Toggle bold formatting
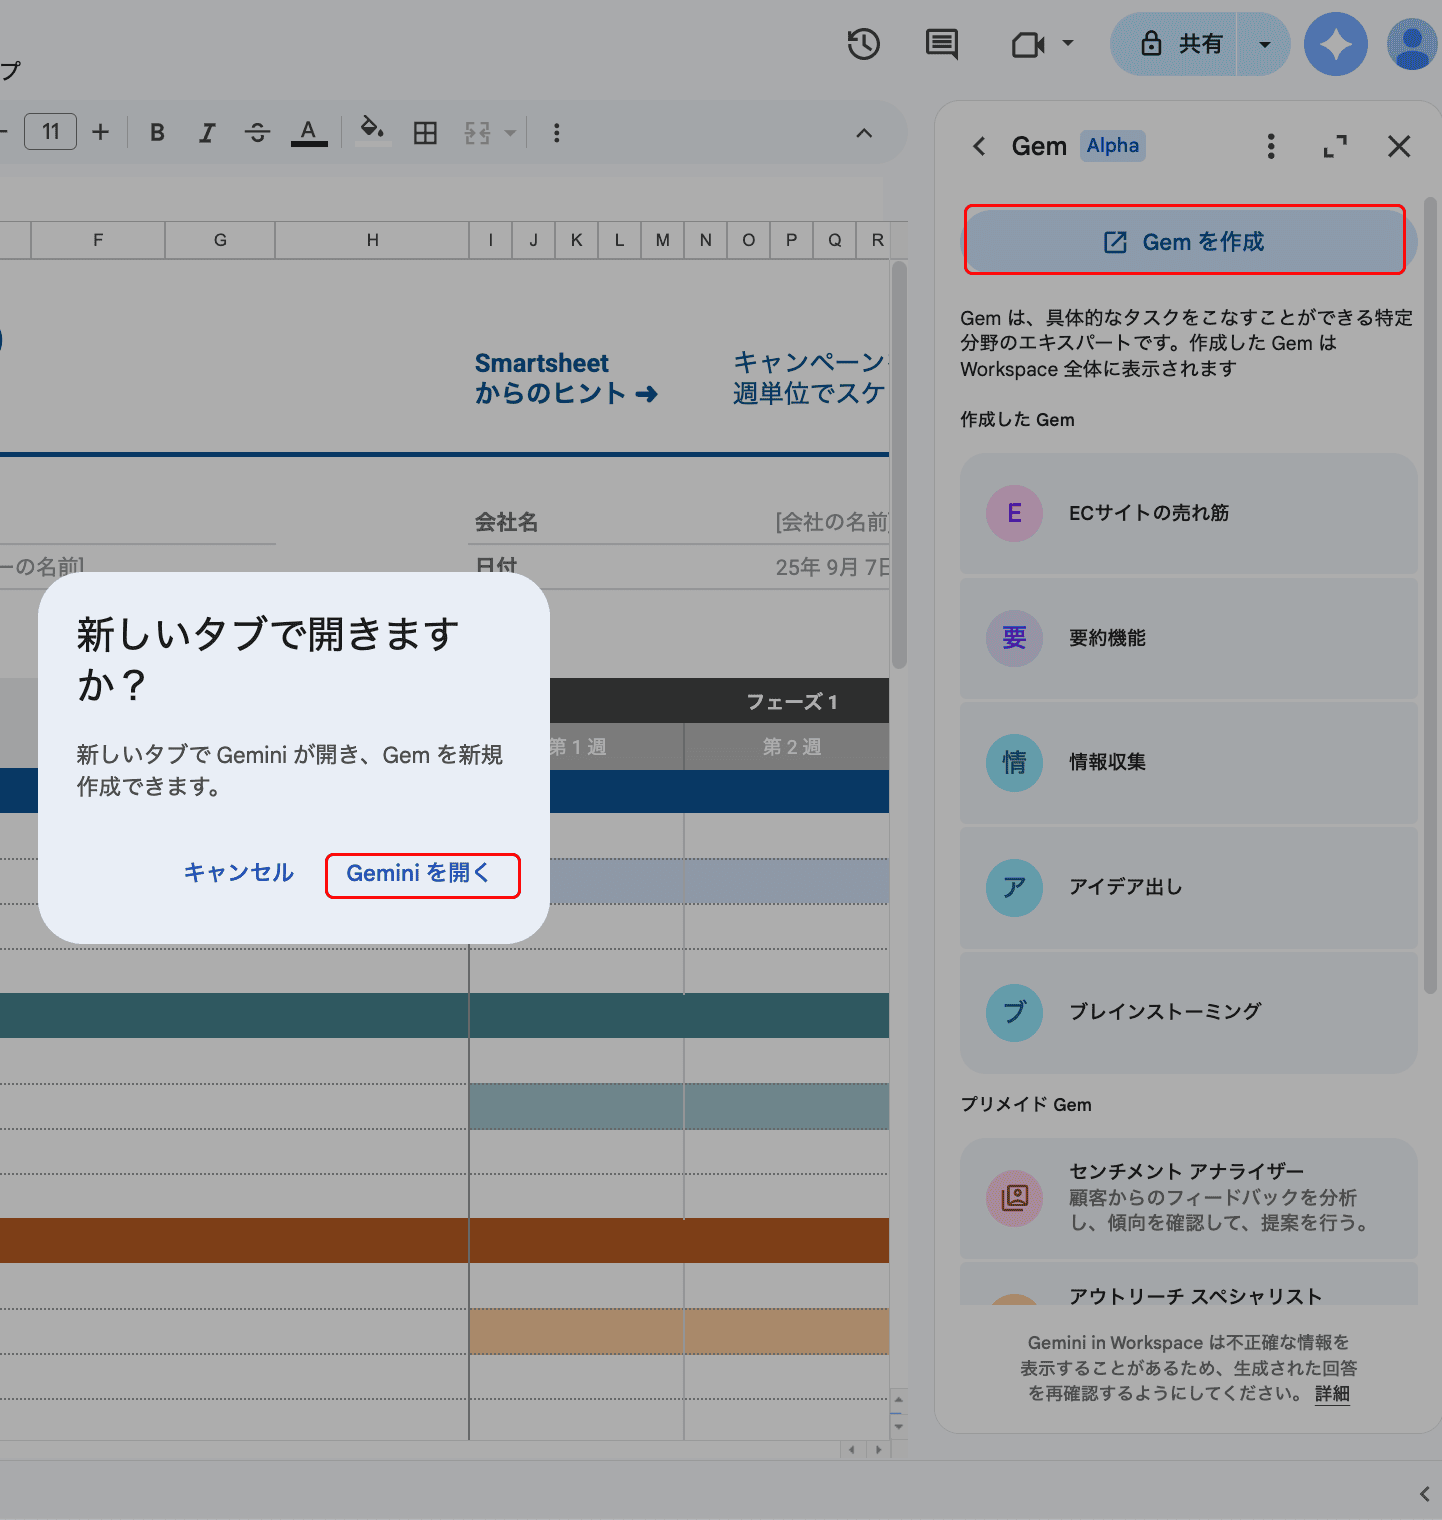1442x1520 pixels. point(157,133)
